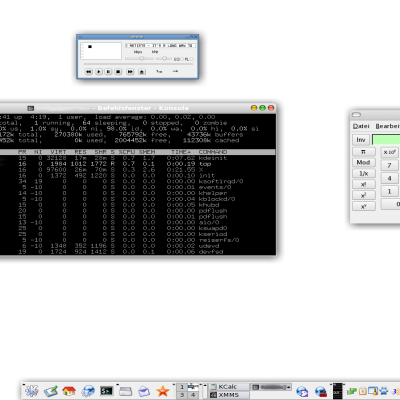
Task: Click XMMS eject/open file button
Action: pyautogui.click(x=142, y=72)
